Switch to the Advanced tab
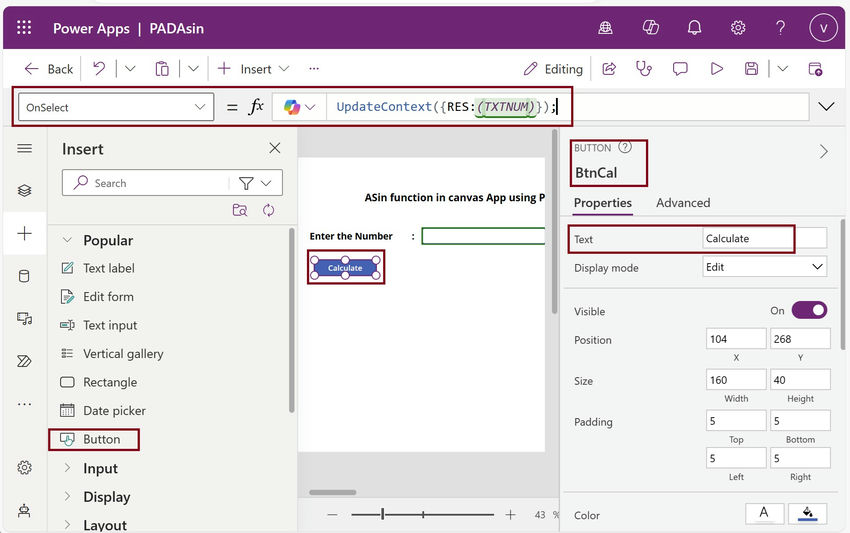 coord(683,203)
